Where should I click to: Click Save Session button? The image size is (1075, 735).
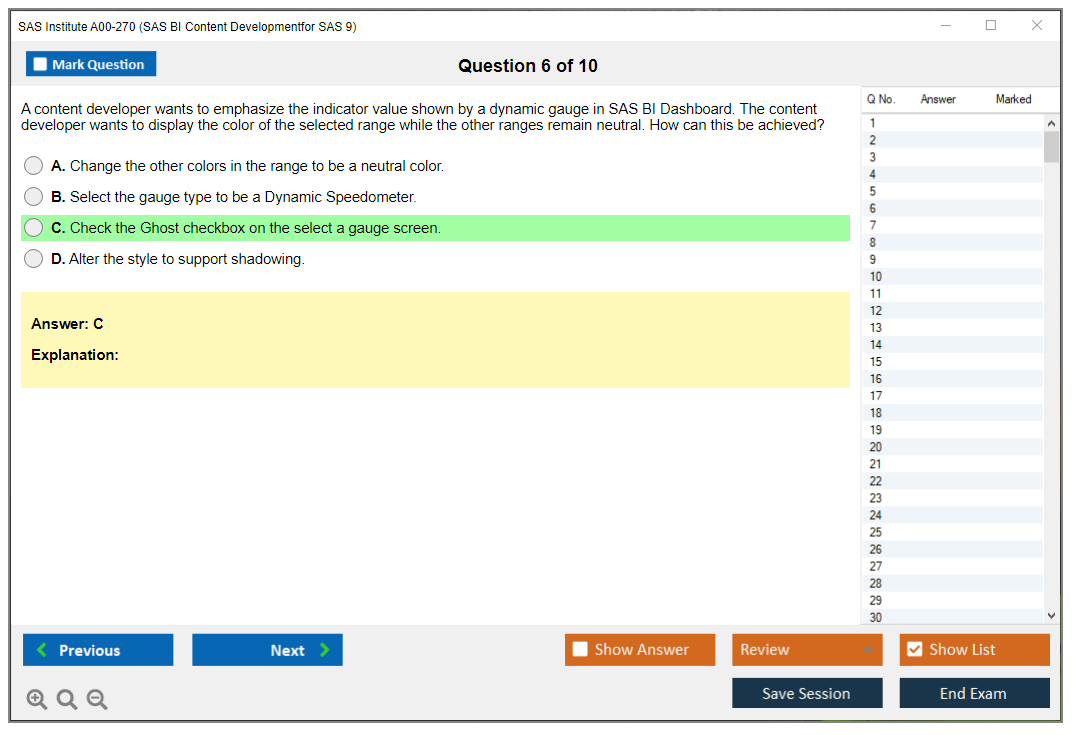[806, 693]
